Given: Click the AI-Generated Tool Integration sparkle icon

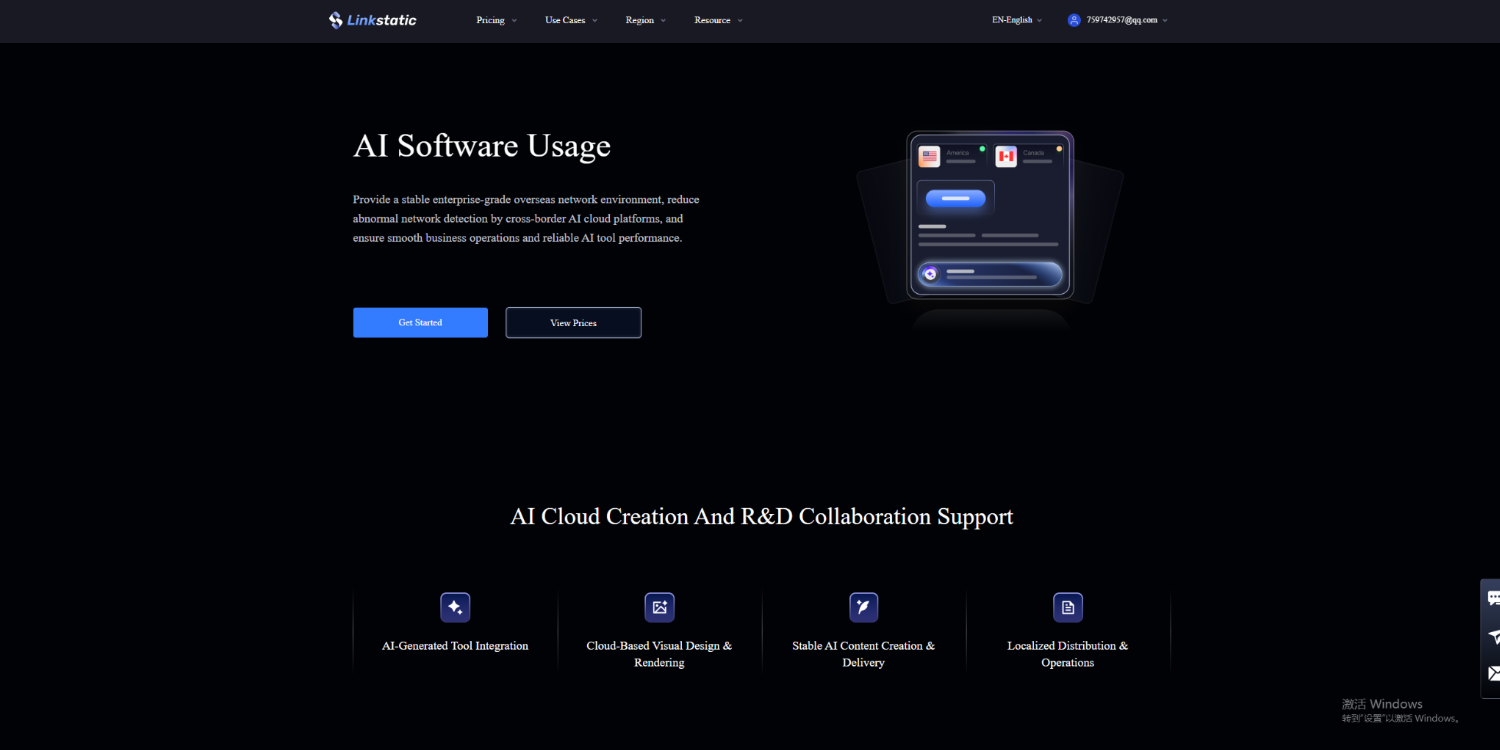Looking at the screenshot, I should click(x=455, y=607).
